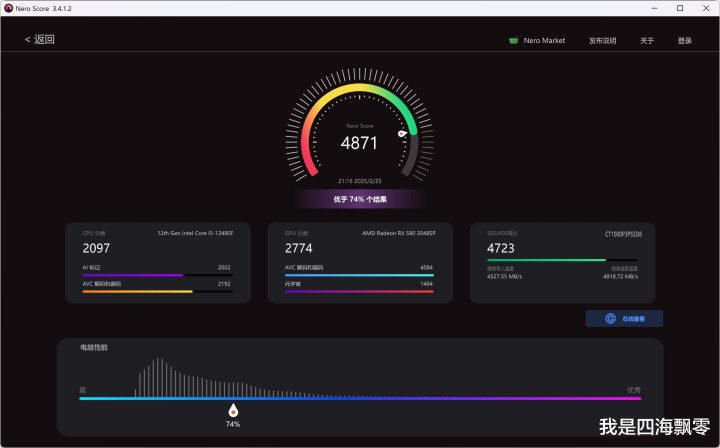Viewport: 720px width, 448px height.
Task: Click the CT1000P3PSSD8 drive label
Action: (623, 234)
